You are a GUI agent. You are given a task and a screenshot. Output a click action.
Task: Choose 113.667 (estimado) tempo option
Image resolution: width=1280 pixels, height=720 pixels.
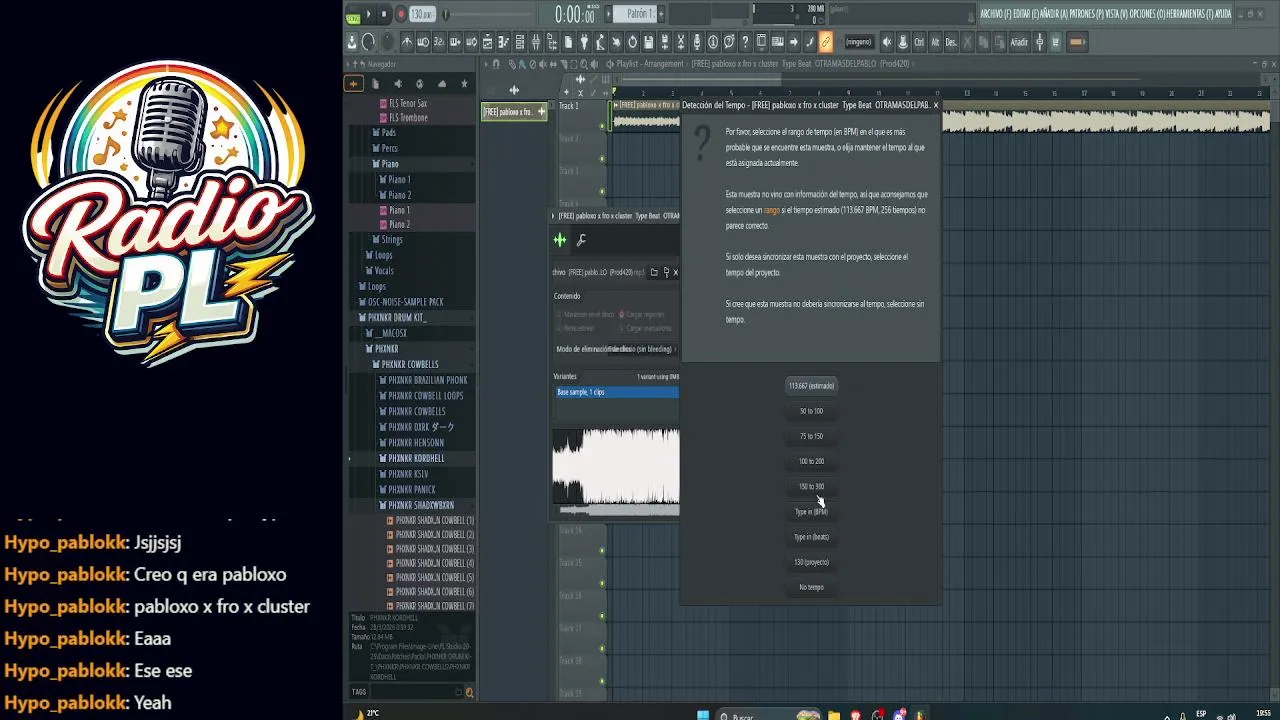(811, 386)
